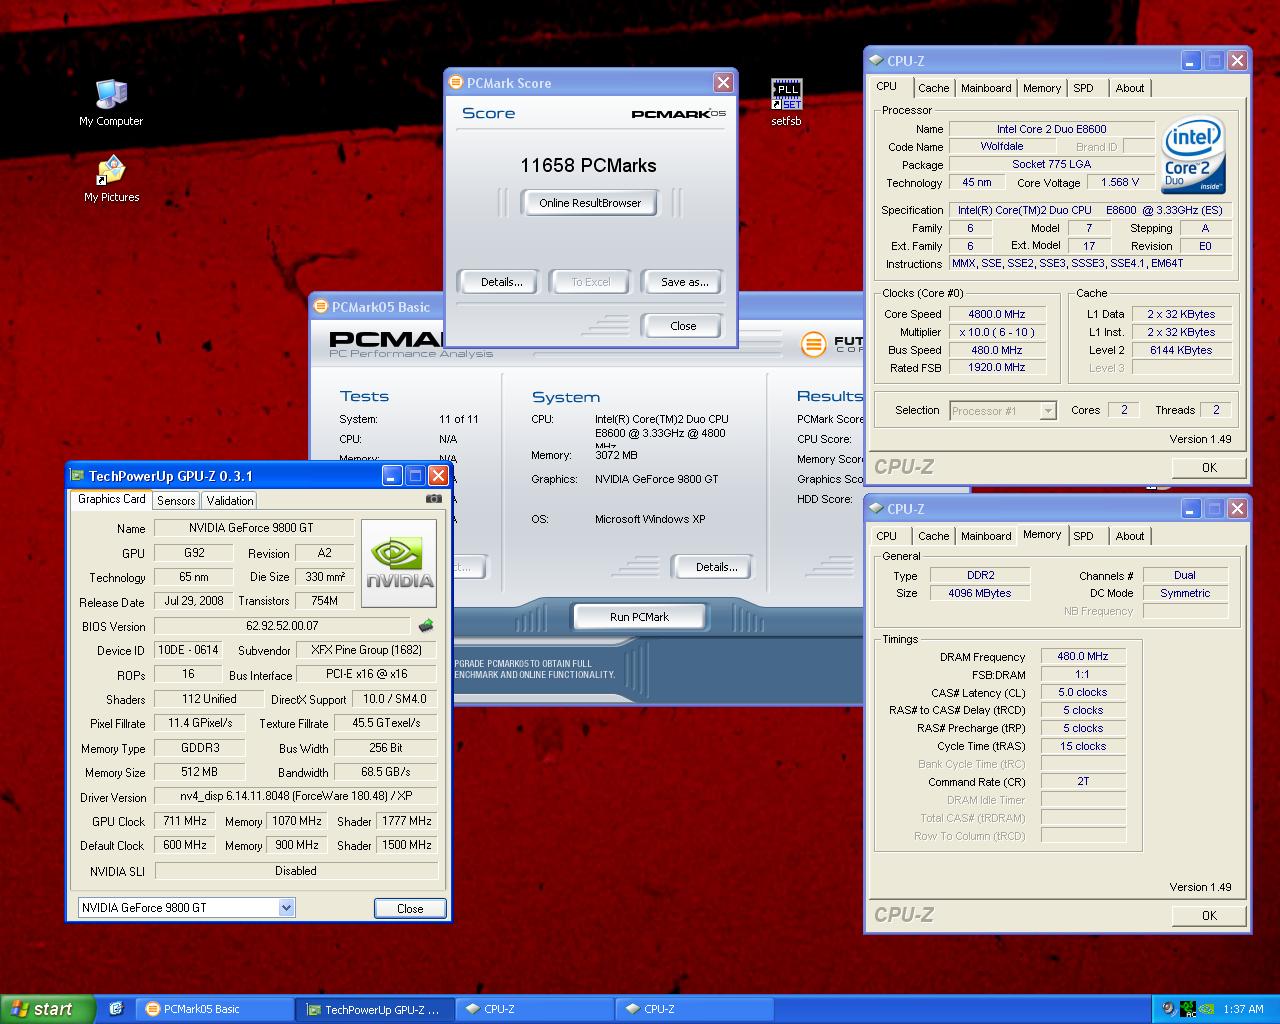Screen dimensions: 1280x1024
Task: Open SPD tab in upper CPU-Z window
Action: tap(1083, 88)
